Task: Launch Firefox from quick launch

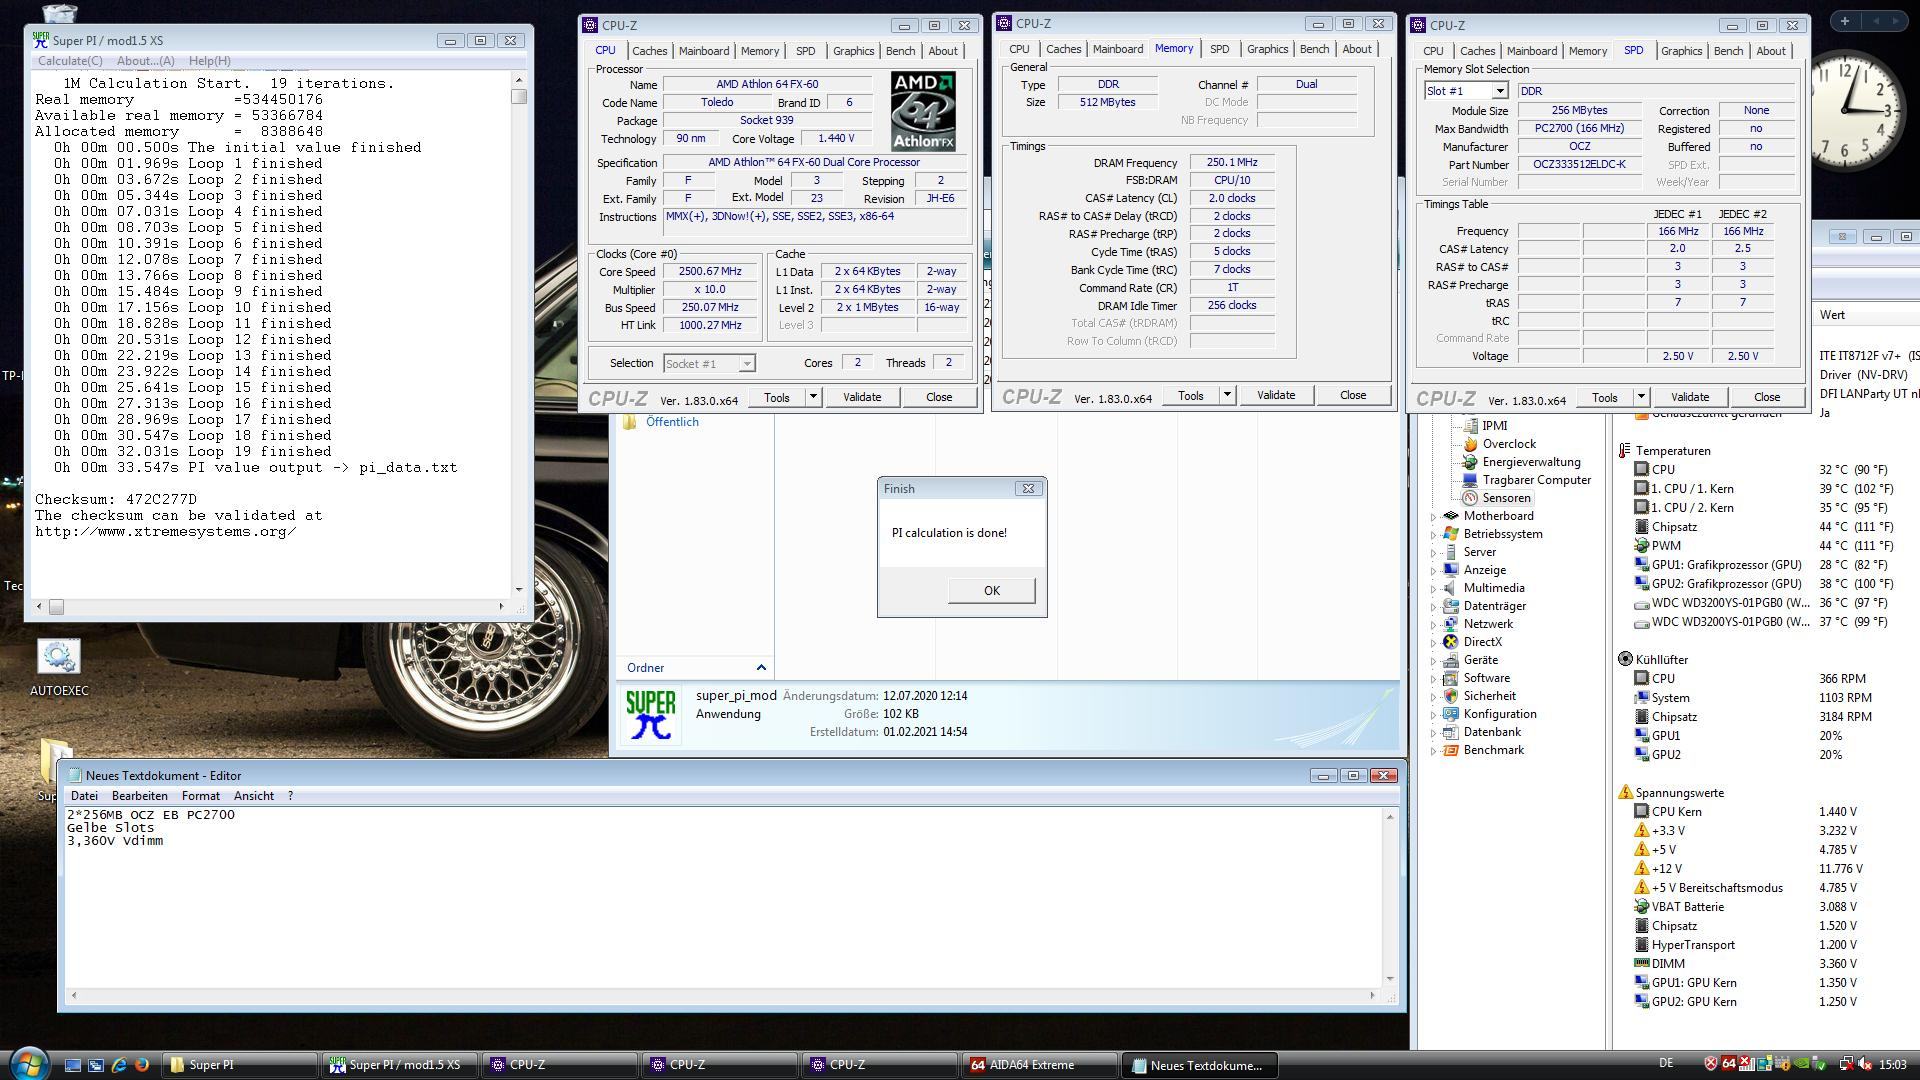Action: point(142,1065)
